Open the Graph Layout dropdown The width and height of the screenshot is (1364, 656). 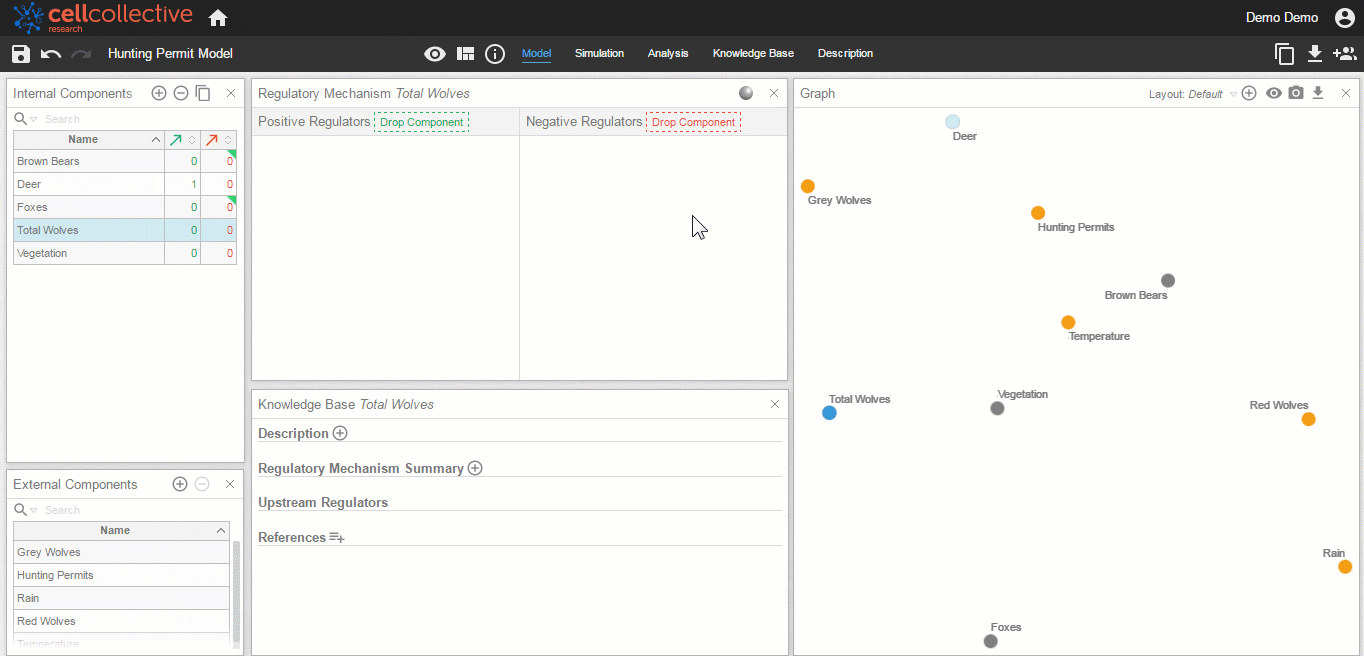click(x=1192, y=94)
